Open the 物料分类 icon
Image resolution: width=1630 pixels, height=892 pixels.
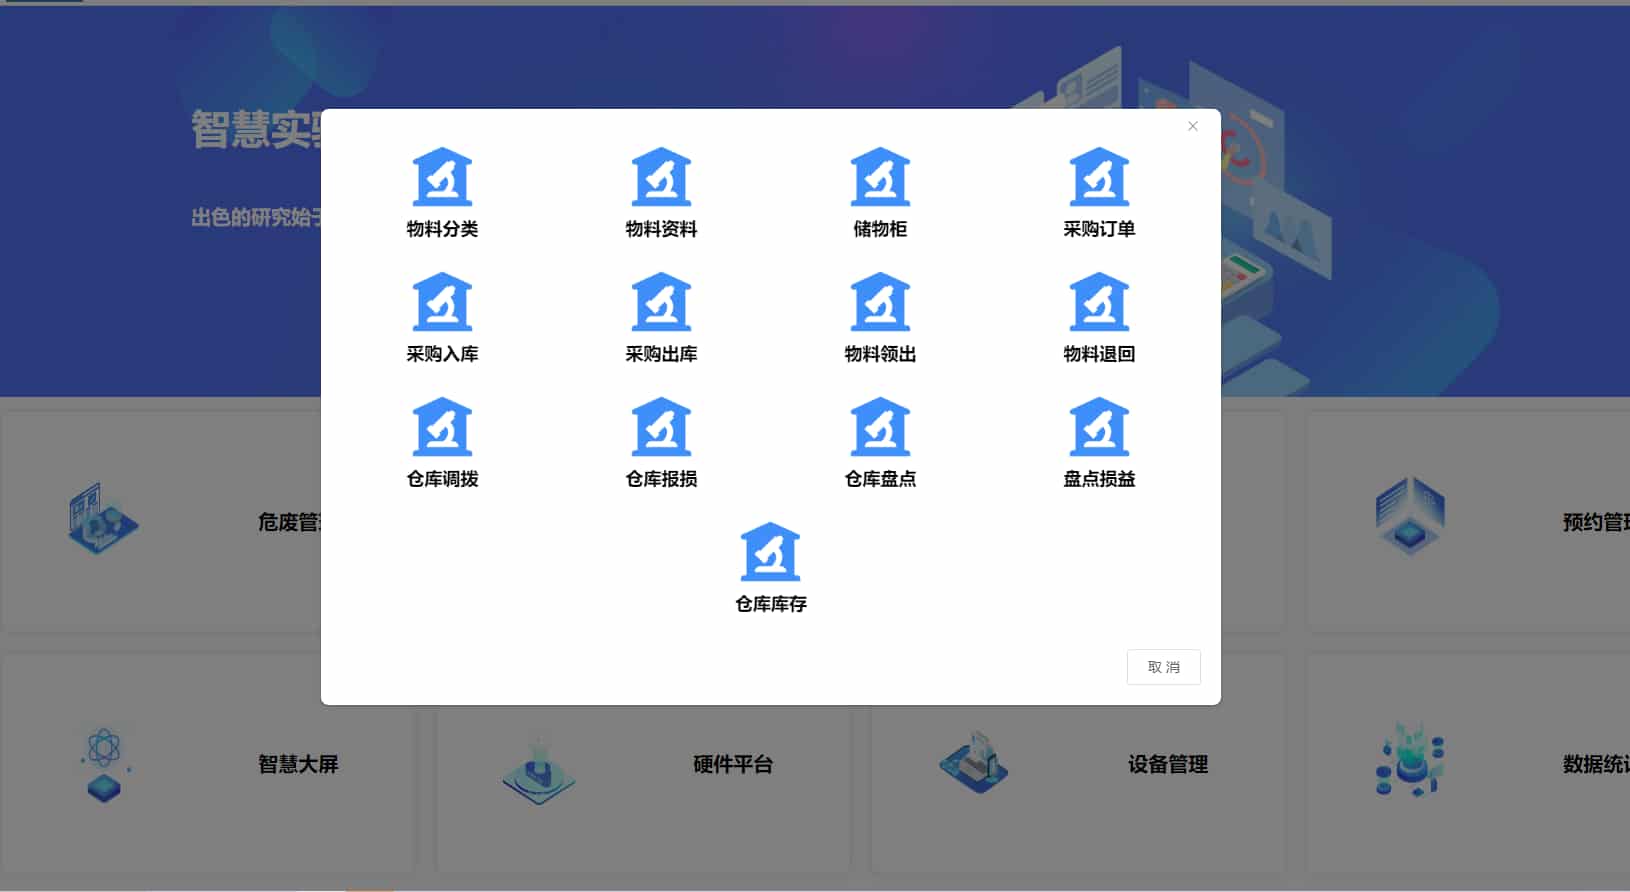pos(442,176)
